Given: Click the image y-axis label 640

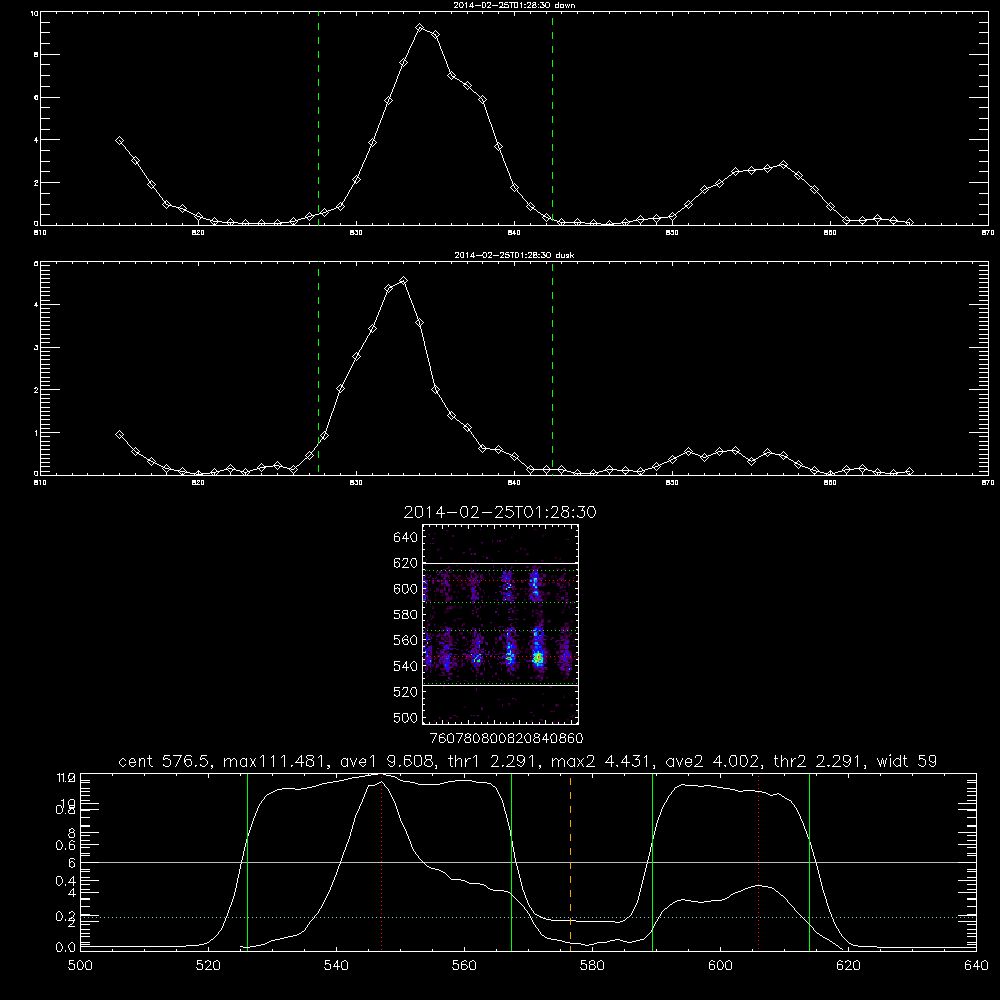Looking at the screenshot, I should point(405,538).
